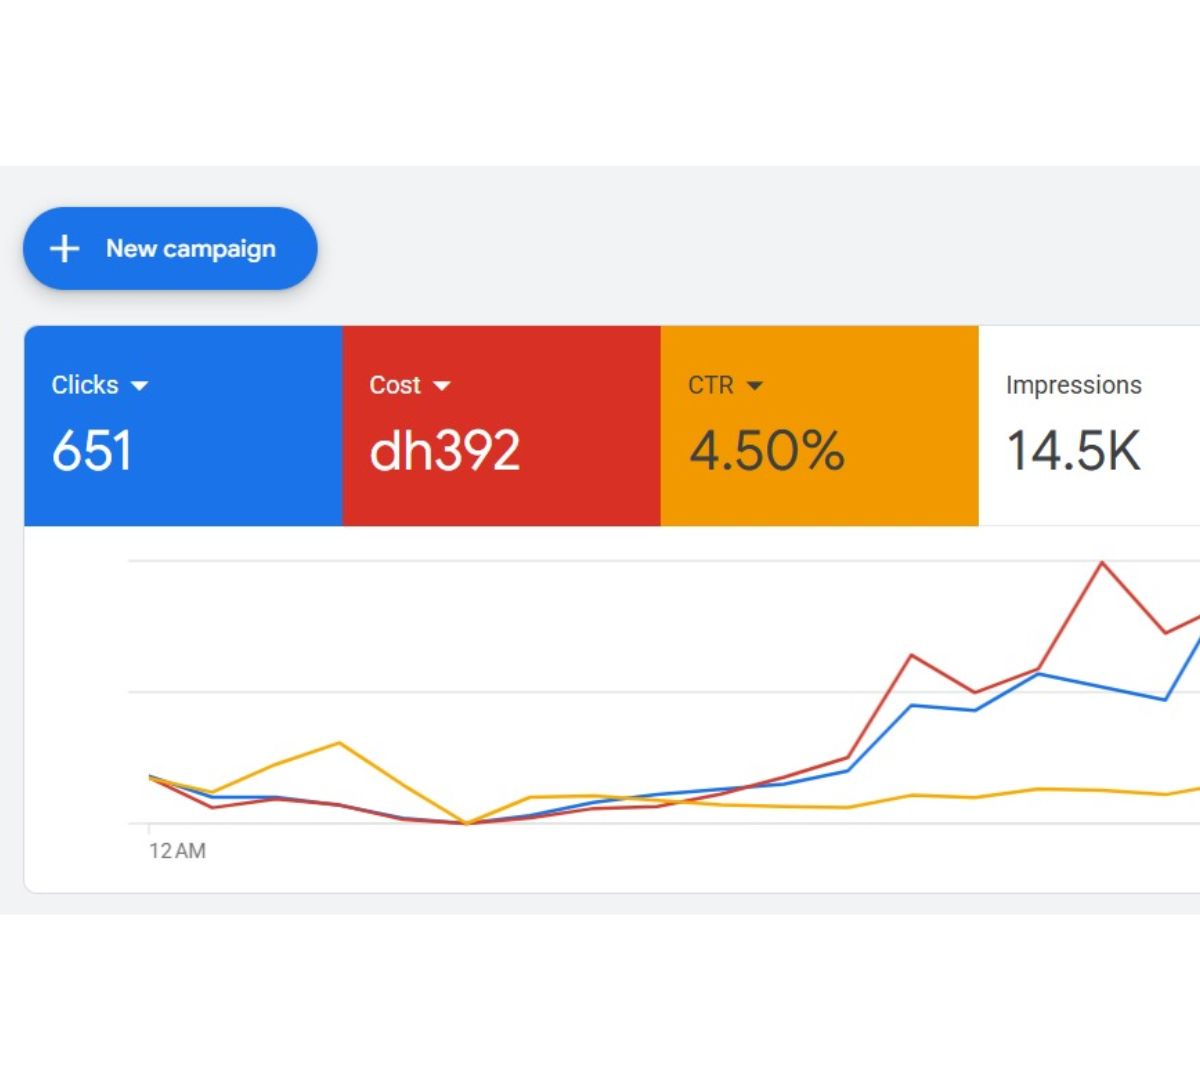Click the early peak of the yellow CTR line
This screenshot has height=1080, width=1200.
click(x=340, y=743)
